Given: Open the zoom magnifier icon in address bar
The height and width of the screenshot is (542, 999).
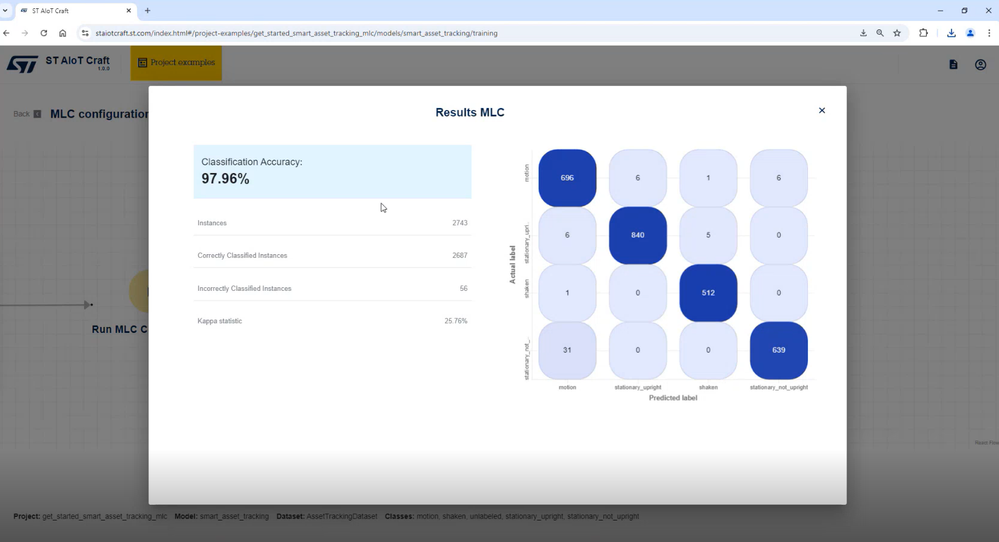Looking at the screenshot, I should (x=880, y=33).
